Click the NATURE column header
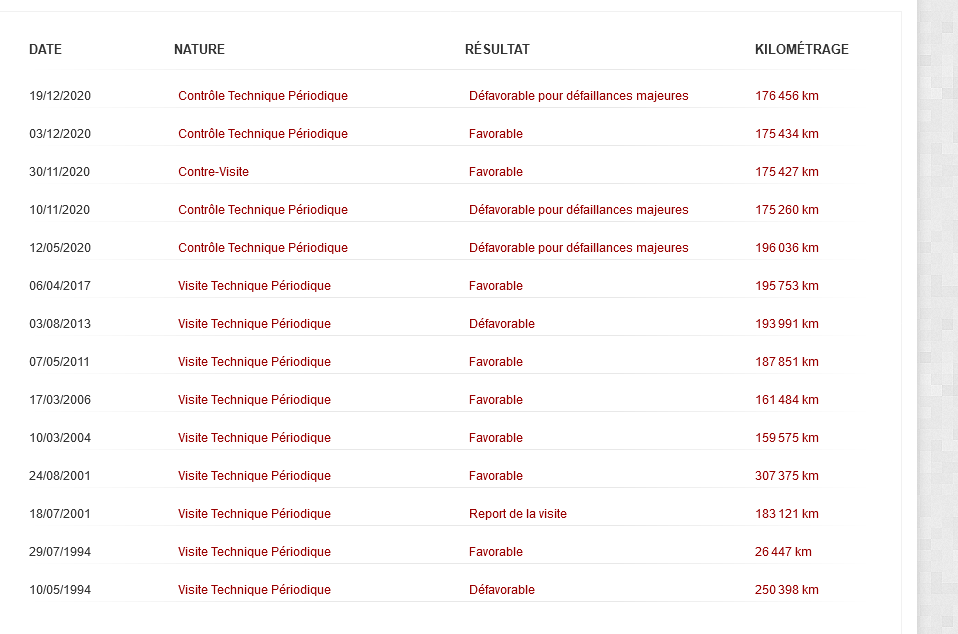The image size is (958, 634). (x=199, y=50)
